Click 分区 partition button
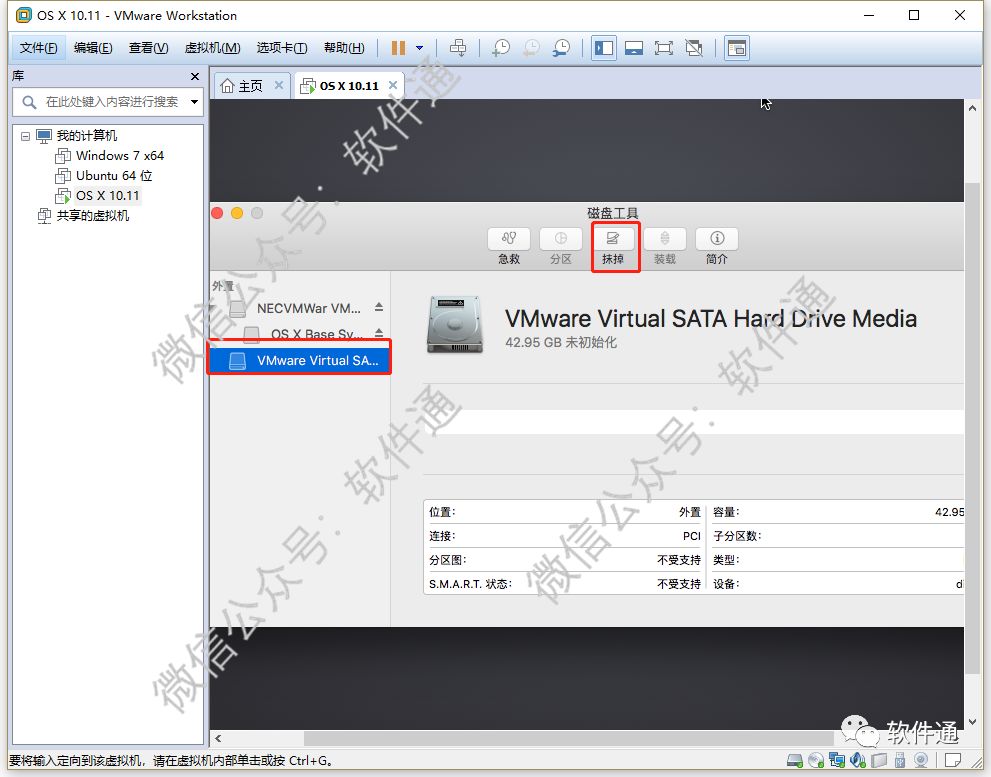This screenshot has height=777, width=991. point(561,246)
